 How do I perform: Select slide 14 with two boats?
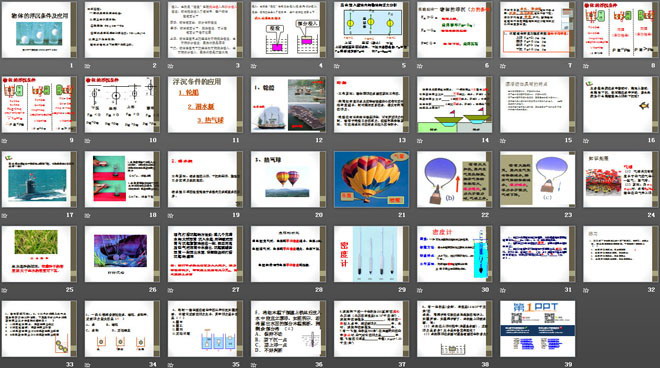[x=455, y=104]
